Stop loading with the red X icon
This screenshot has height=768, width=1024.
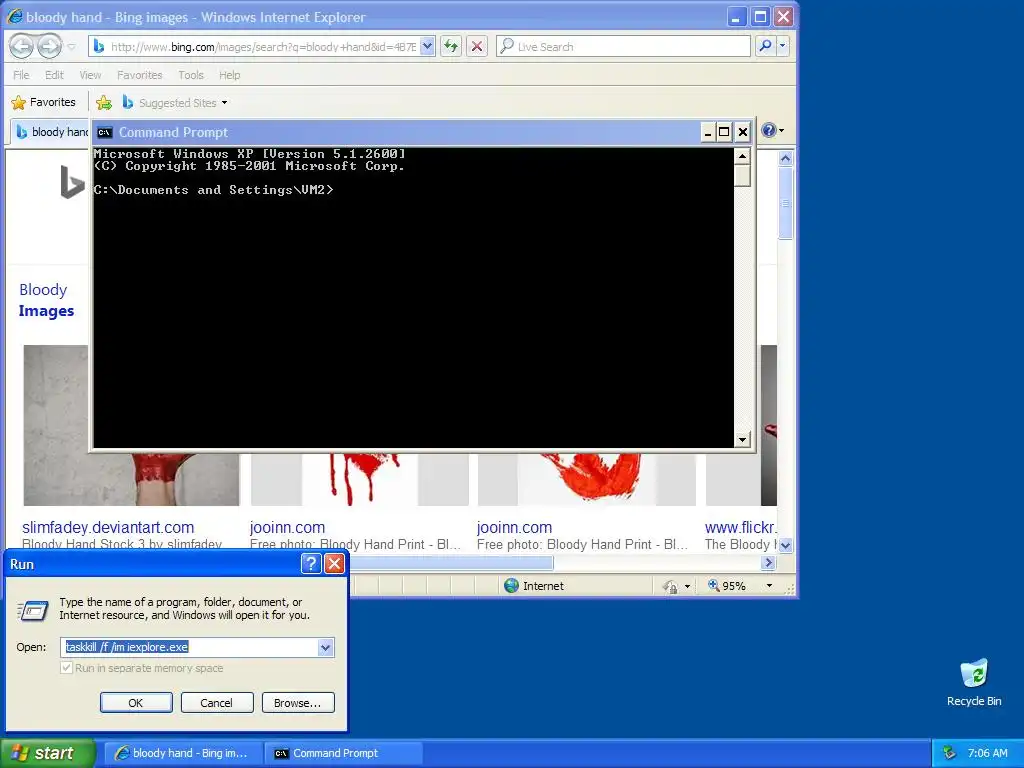pos(477,46)
